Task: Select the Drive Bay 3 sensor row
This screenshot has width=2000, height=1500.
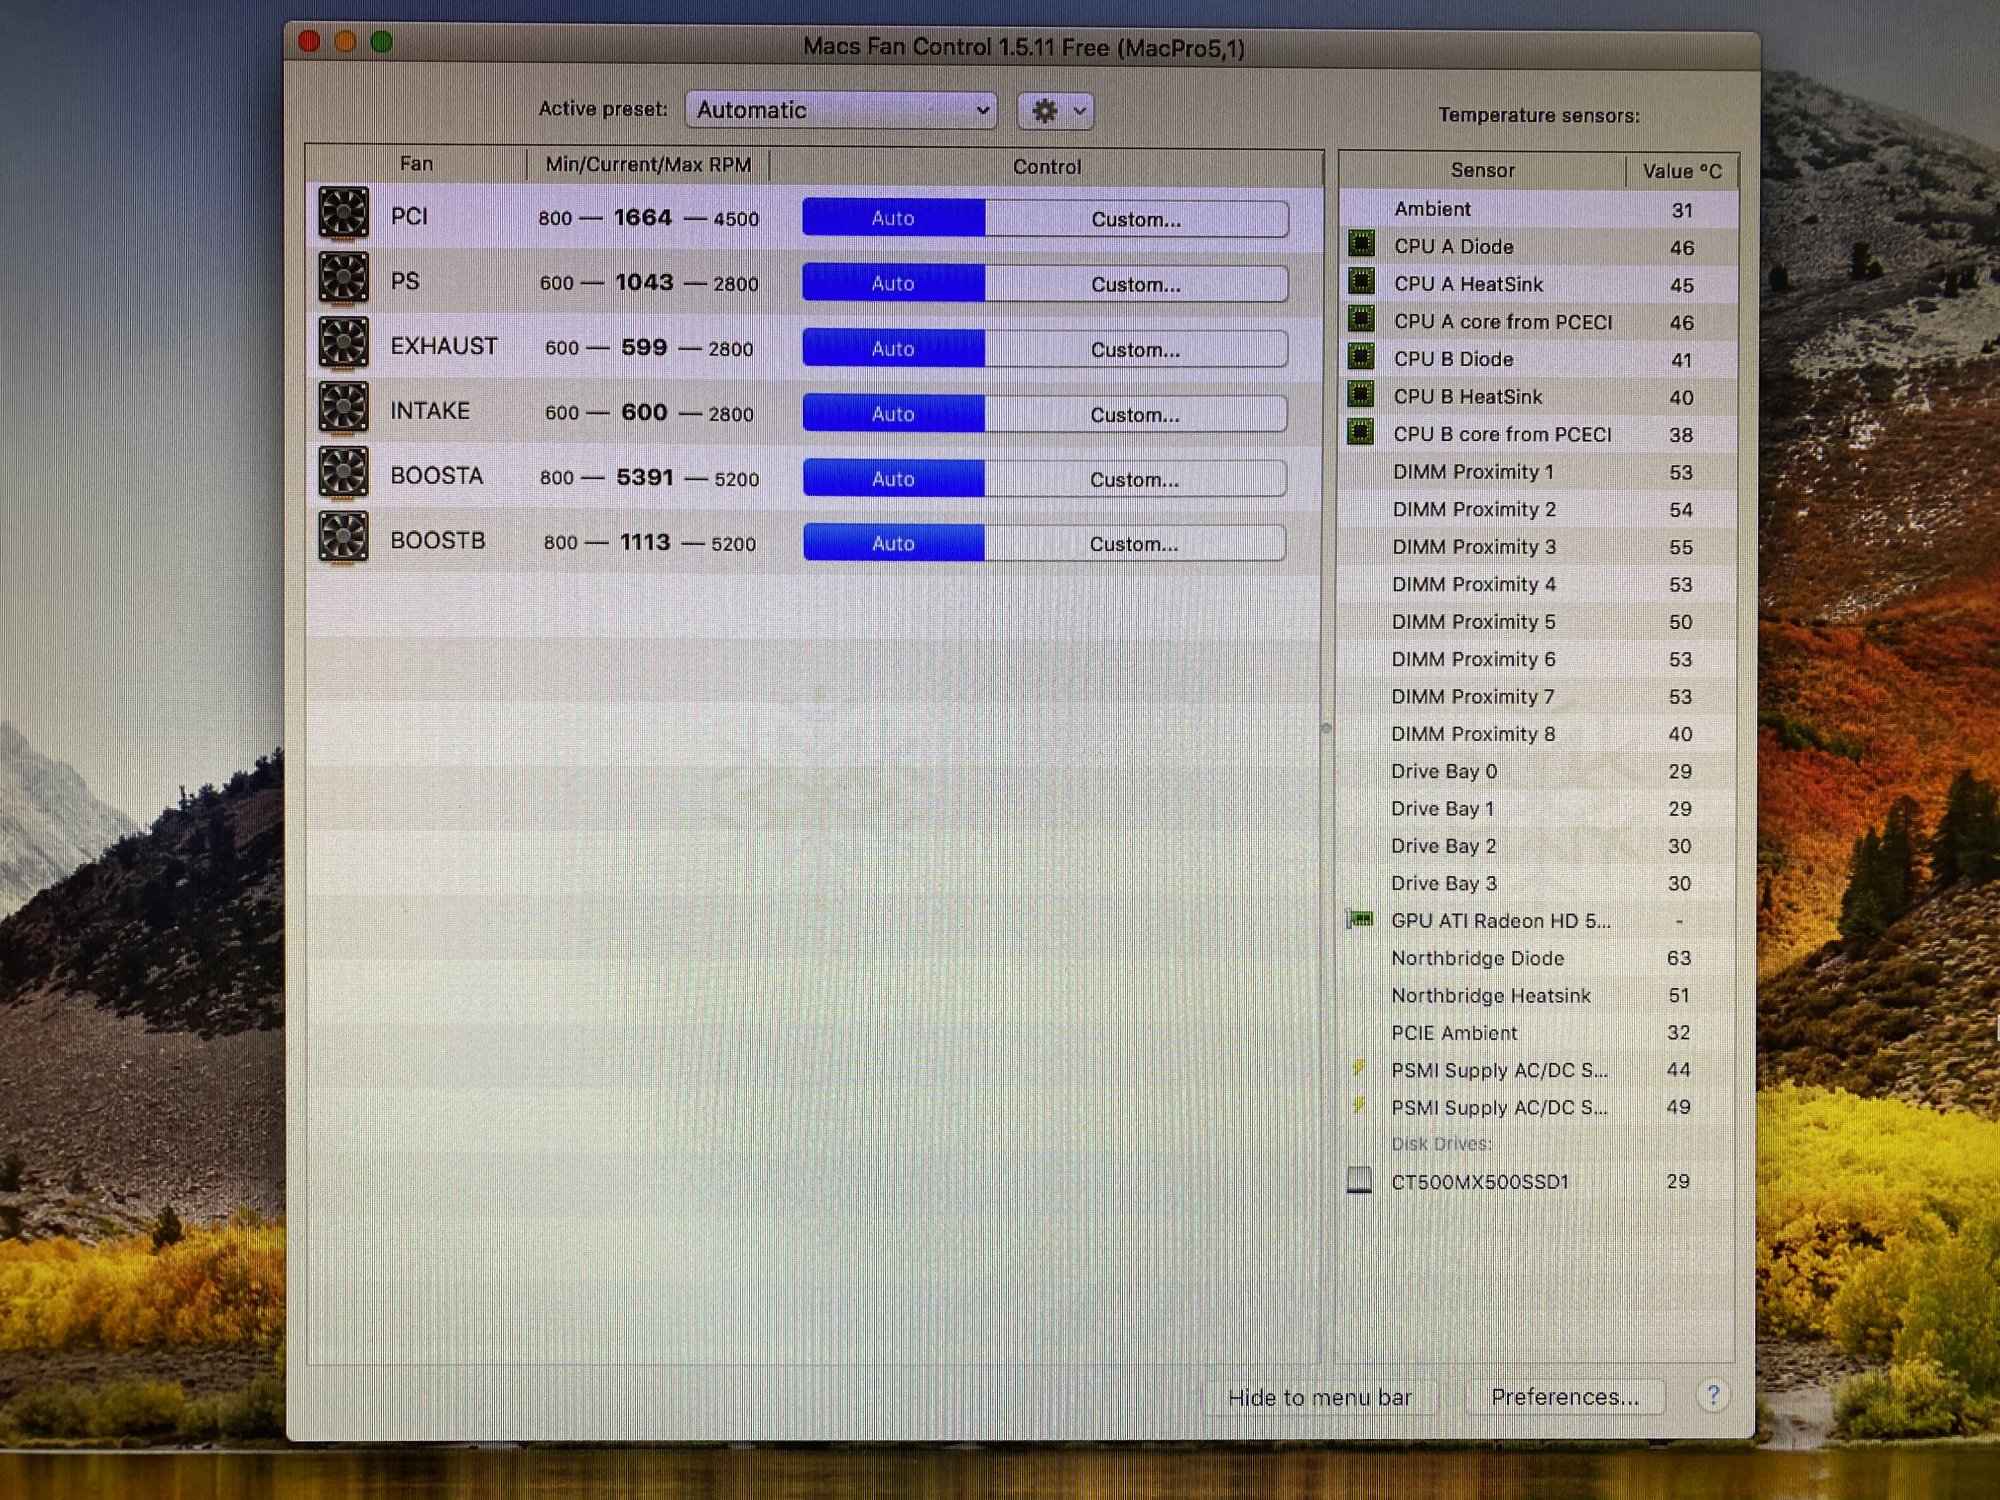Action: pyautogui.click(x=1536, y=883)
